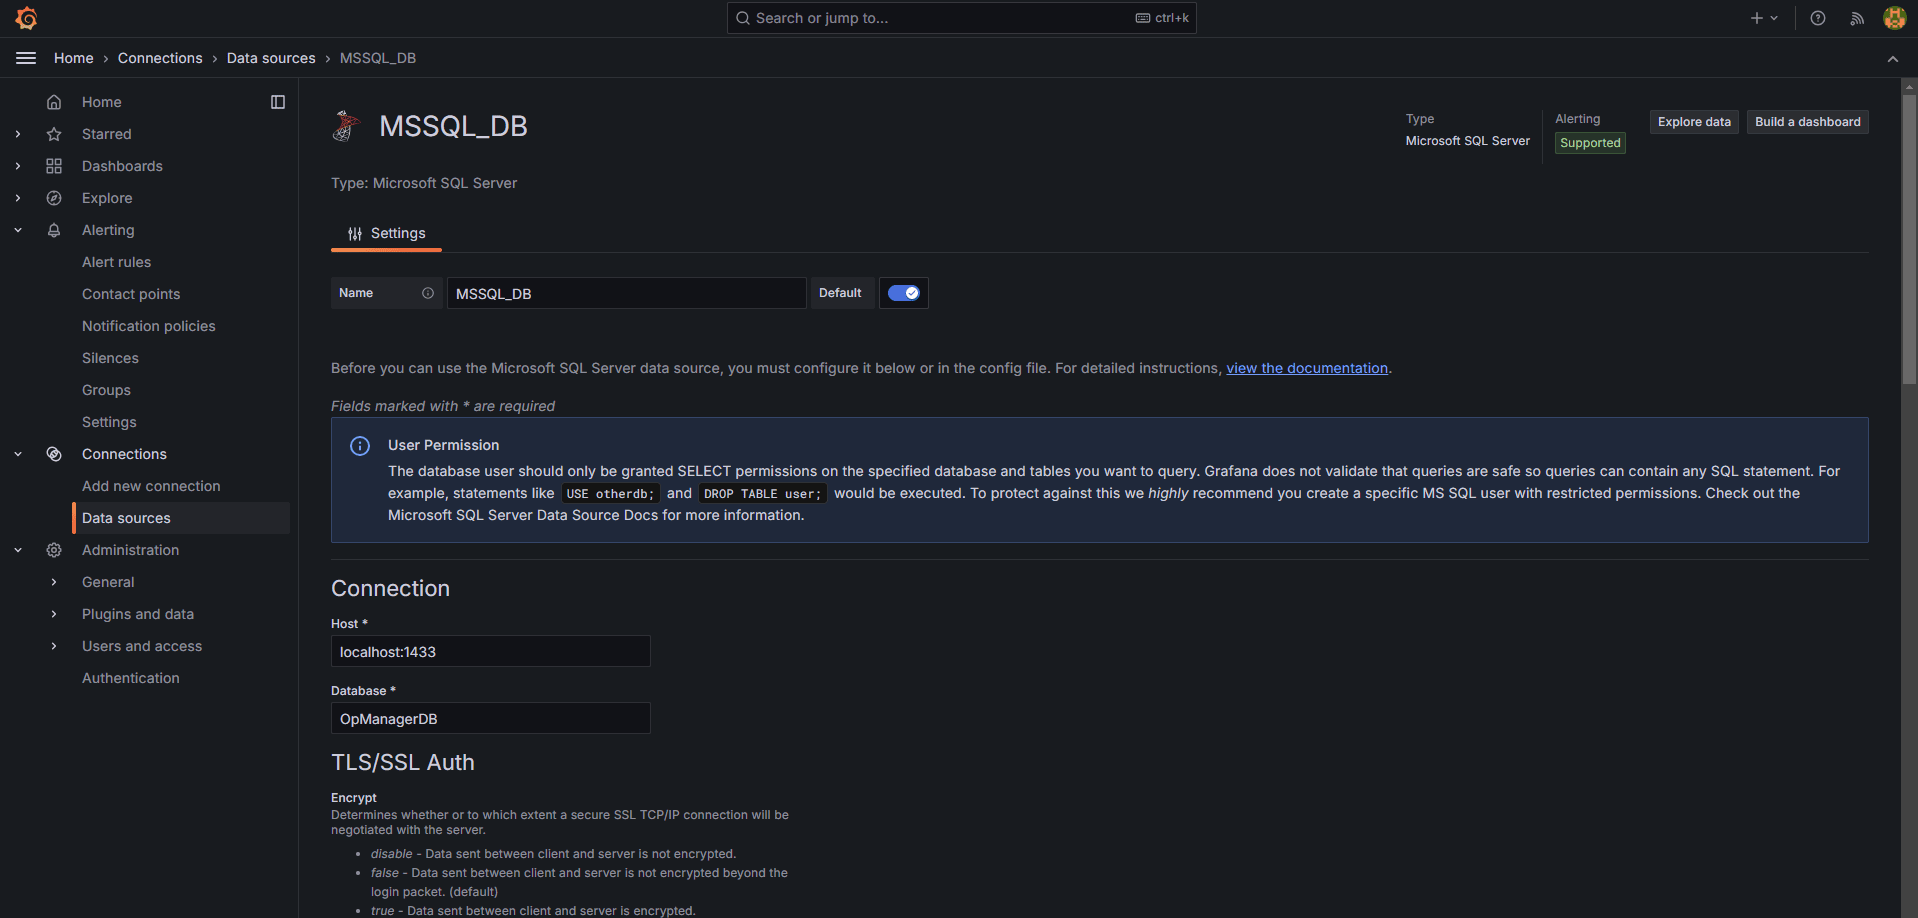Click the Dashboards grid icon

click(x=54, y=166)
